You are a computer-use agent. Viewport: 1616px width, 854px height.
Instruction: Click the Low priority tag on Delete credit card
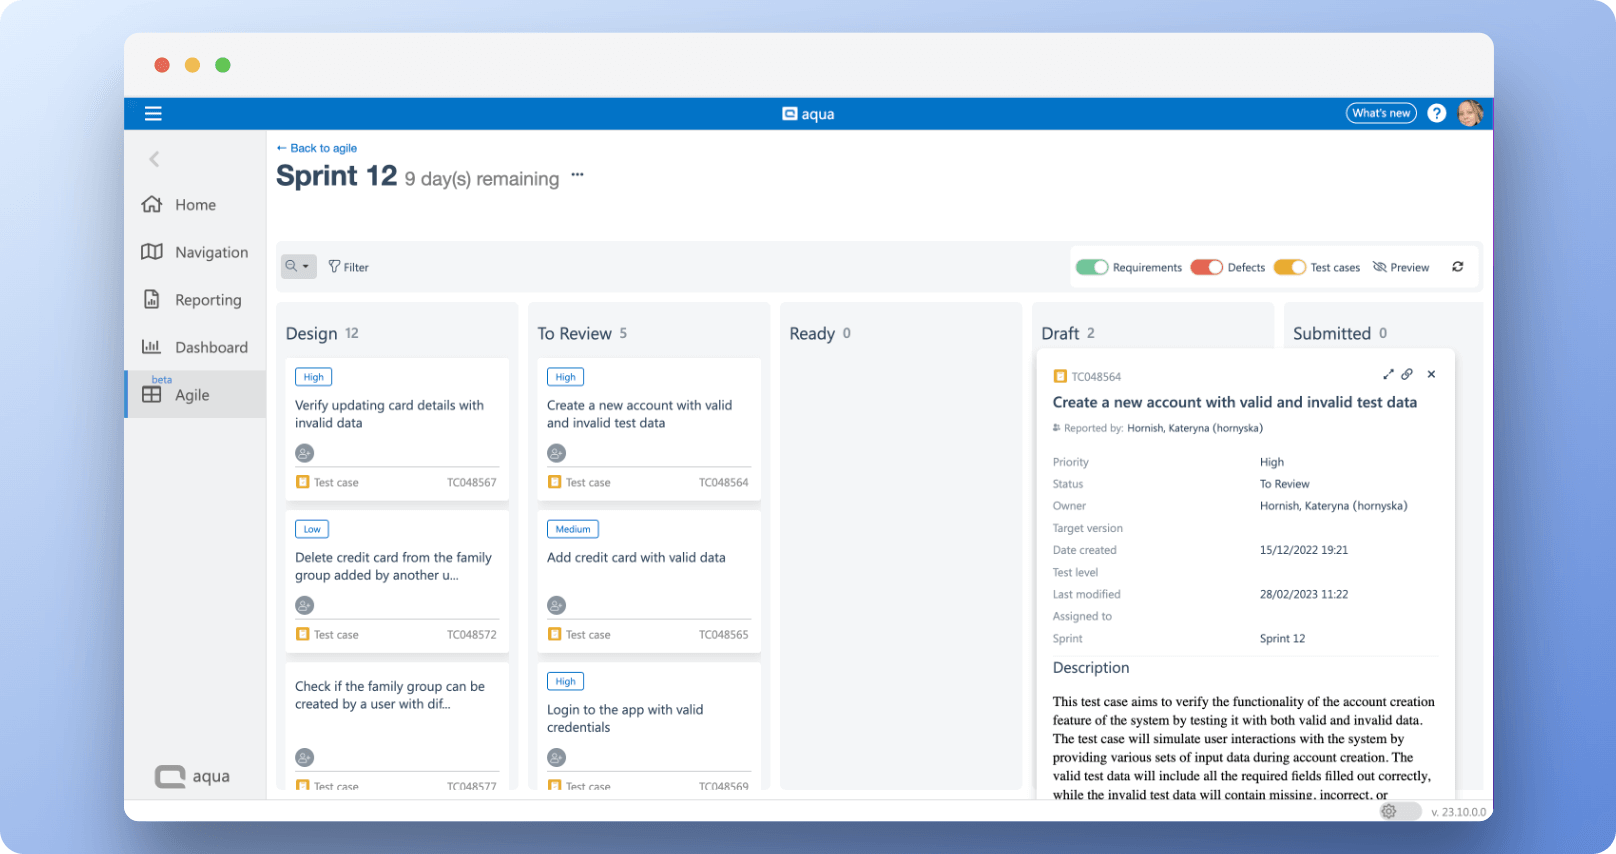(312, 529)
